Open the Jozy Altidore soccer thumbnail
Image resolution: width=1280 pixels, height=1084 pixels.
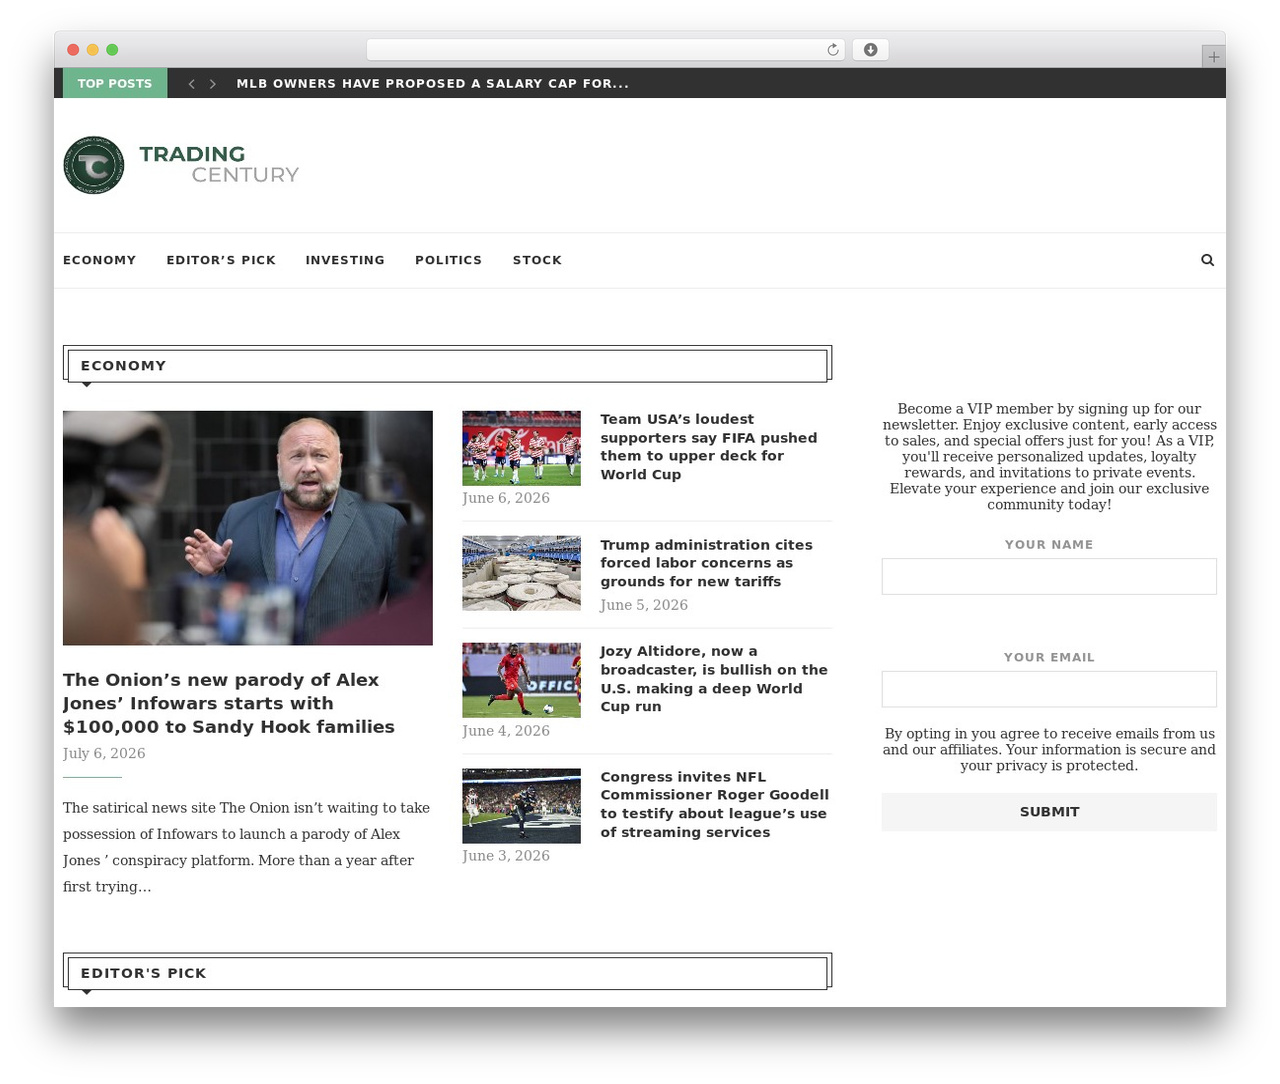(521, 680)
